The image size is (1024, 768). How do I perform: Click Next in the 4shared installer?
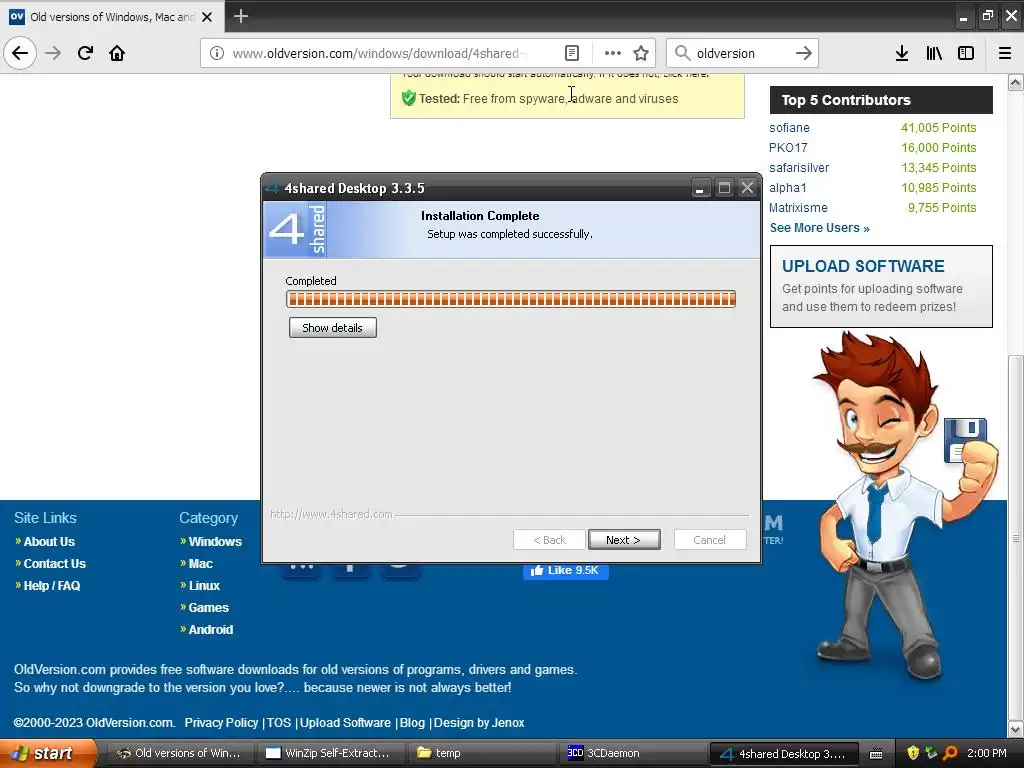click(x=624, y=540)
